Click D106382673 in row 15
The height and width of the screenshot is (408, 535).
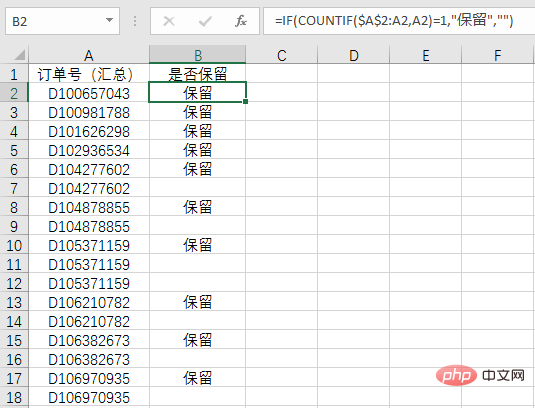pyautogui.click(x=89, y=340)
